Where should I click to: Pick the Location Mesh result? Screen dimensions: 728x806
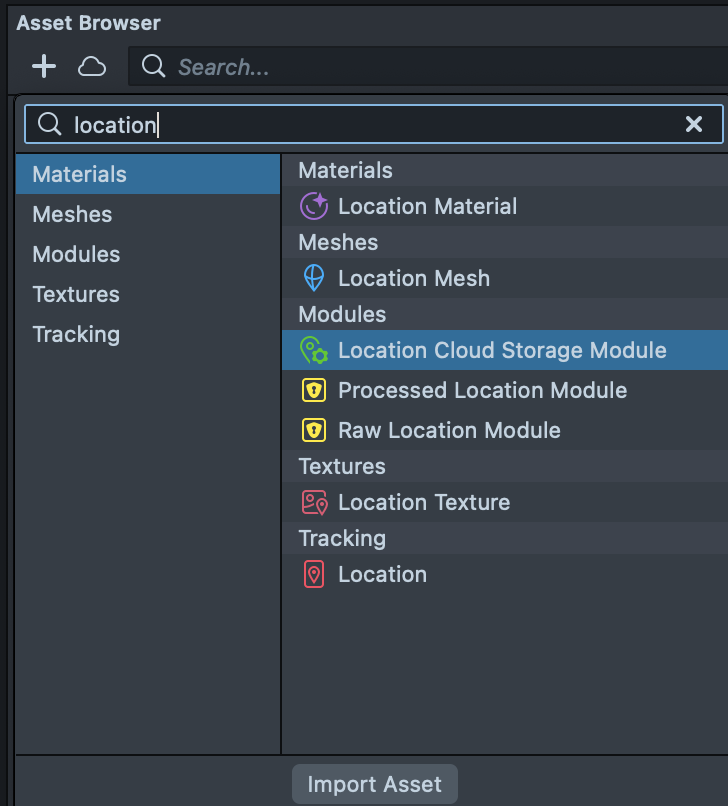pos(414,279)
